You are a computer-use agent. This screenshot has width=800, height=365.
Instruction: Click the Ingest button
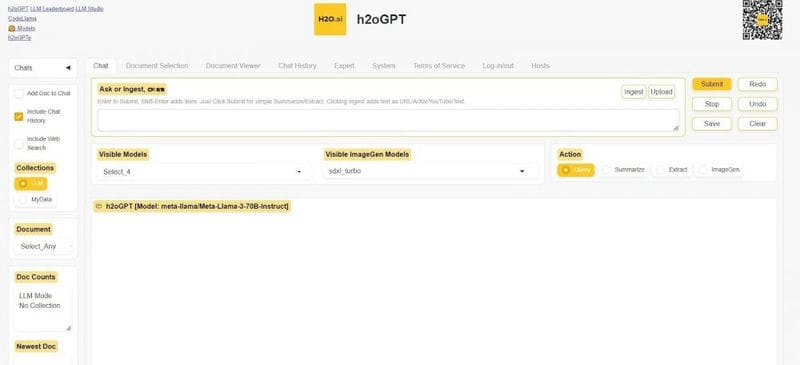634,92
